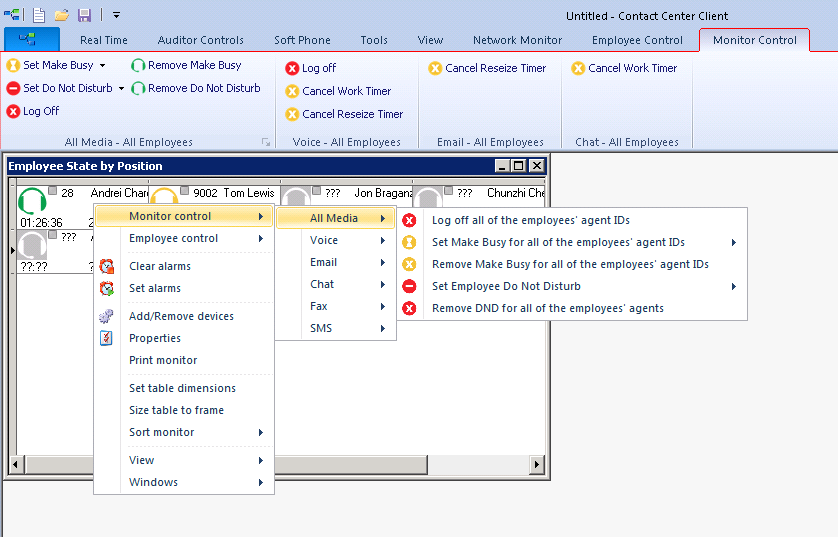Viewport: 838px width, 537px height.
Task: Click the Open folder icon in title bar
Action: click(62, 15)
